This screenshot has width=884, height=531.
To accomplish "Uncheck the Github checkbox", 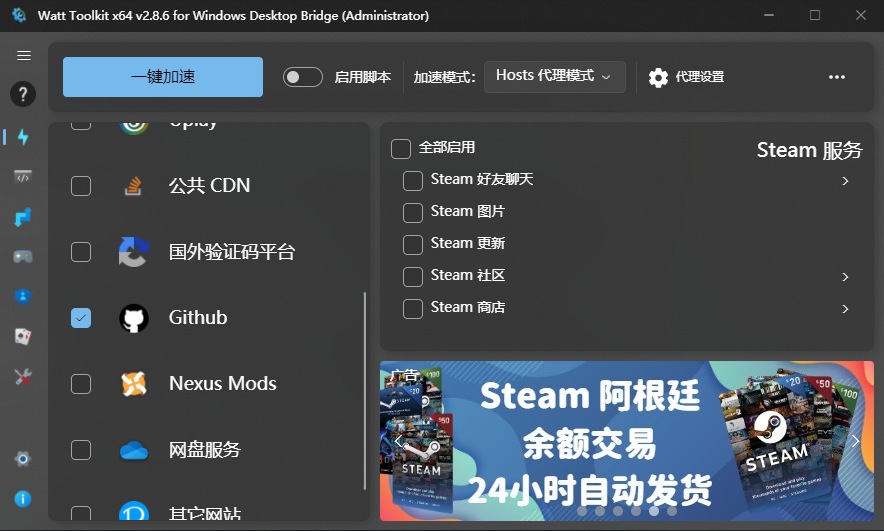I will click(81, 318).
